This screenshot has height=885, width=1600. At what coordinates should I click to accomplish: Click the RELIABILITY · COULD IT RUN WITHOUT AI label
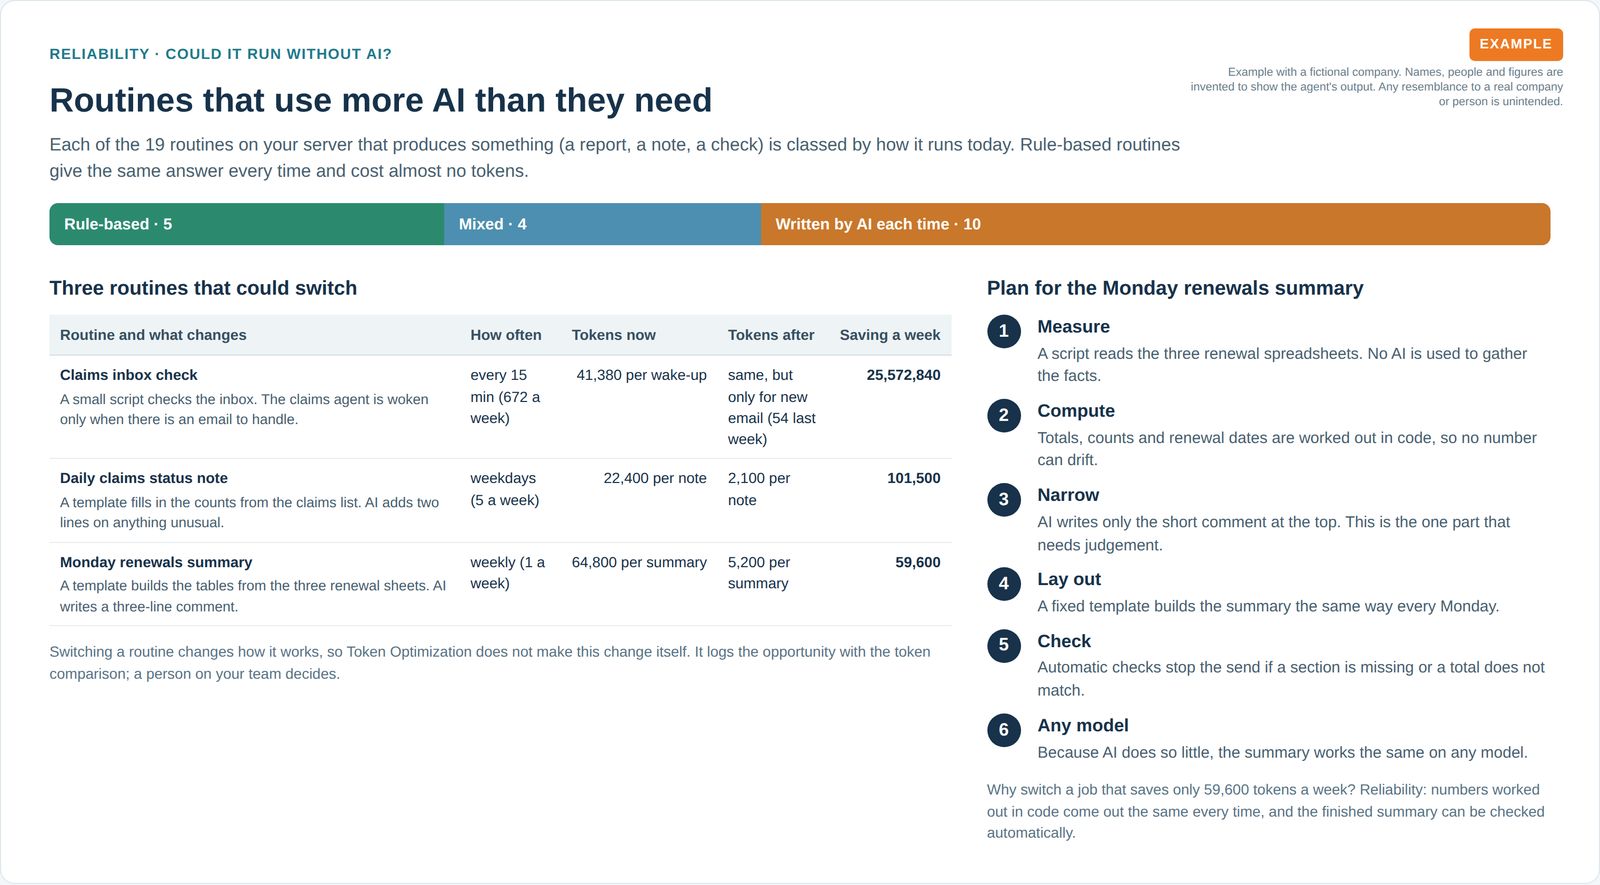(x=221, y=54)
